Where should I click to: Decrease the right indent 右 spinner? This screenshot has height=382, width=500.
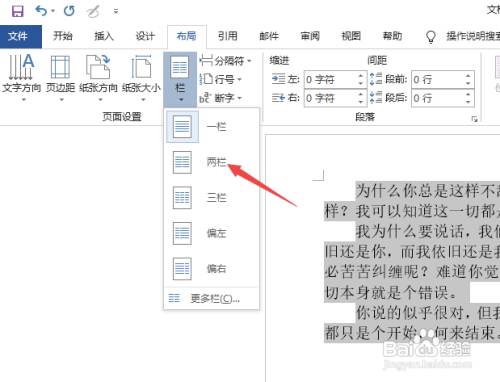click(x=361, y=102)
